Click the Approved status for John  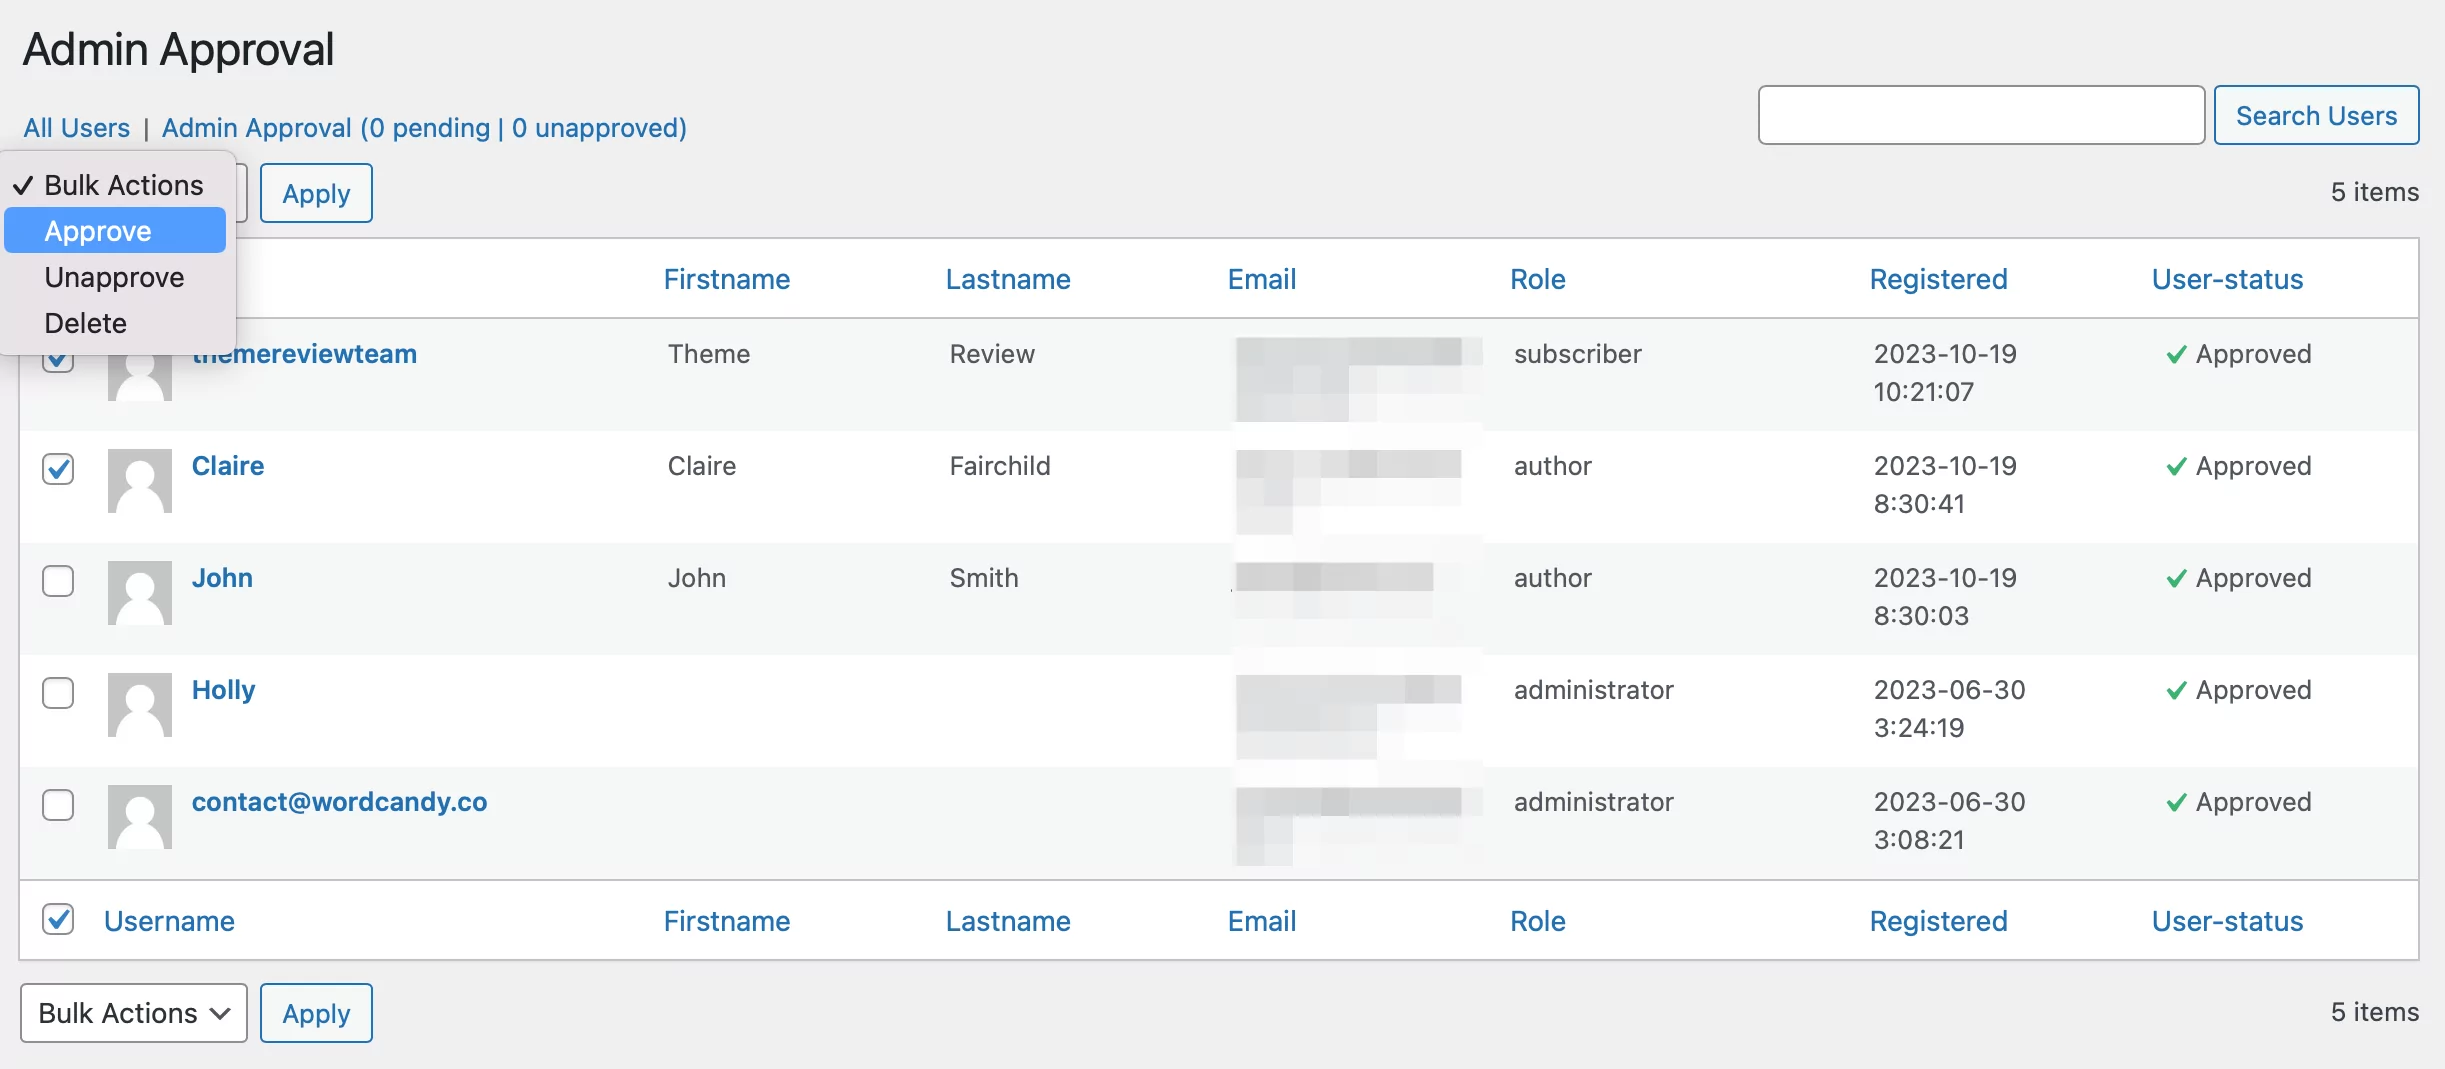pos(2239,578)
